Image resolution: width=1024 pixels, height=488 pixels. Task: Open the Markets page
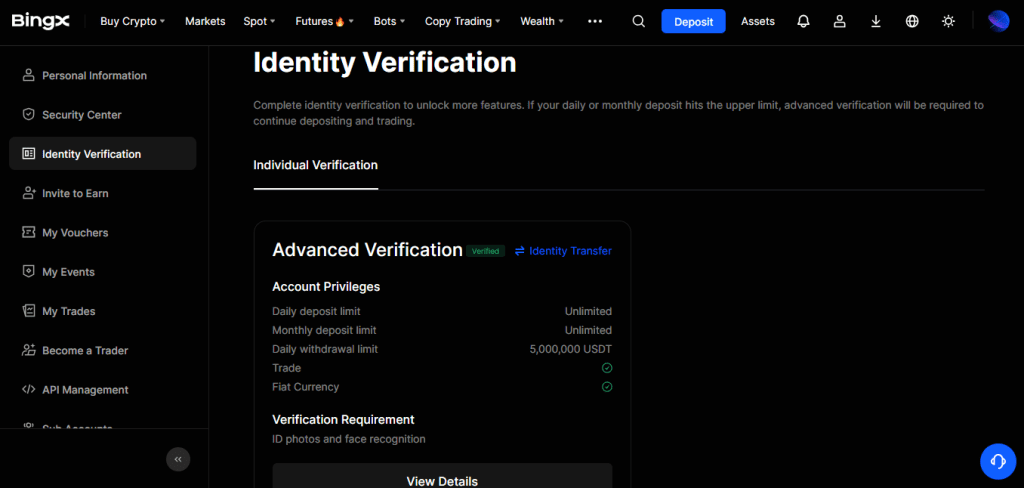click(x=205, y=22)
